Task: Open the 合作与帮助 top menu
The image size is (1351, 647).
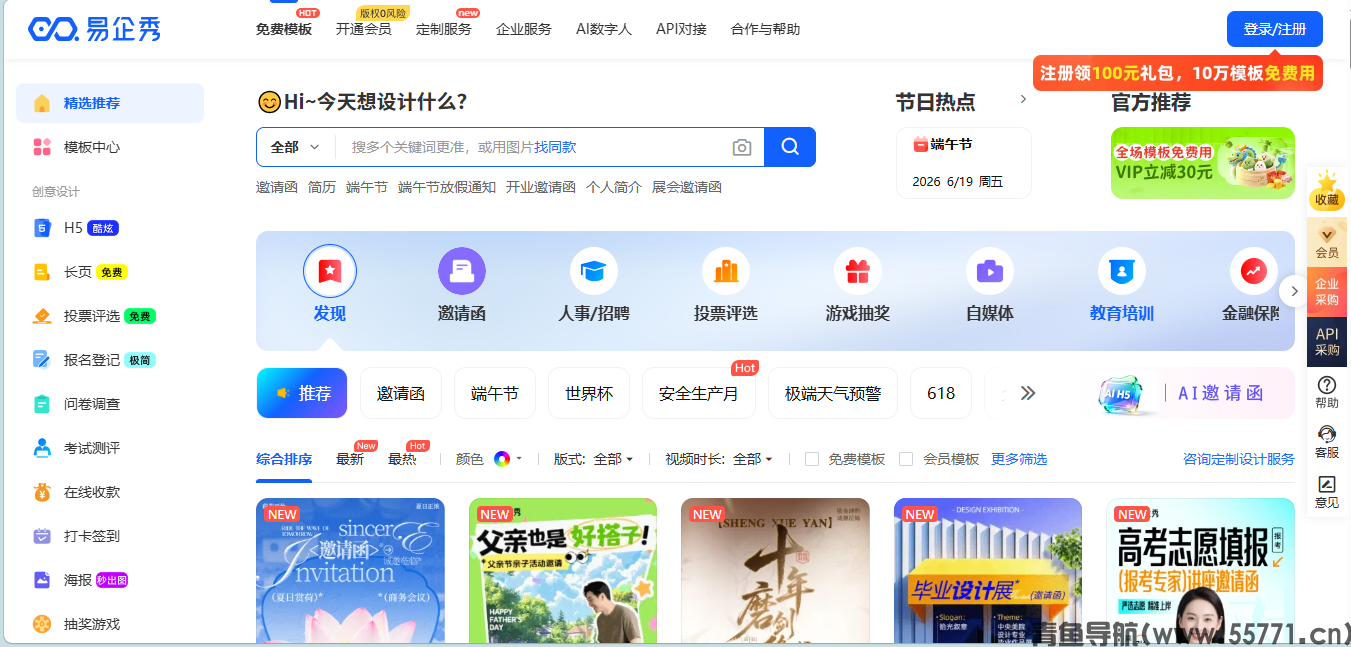Action: click(766, 29)
